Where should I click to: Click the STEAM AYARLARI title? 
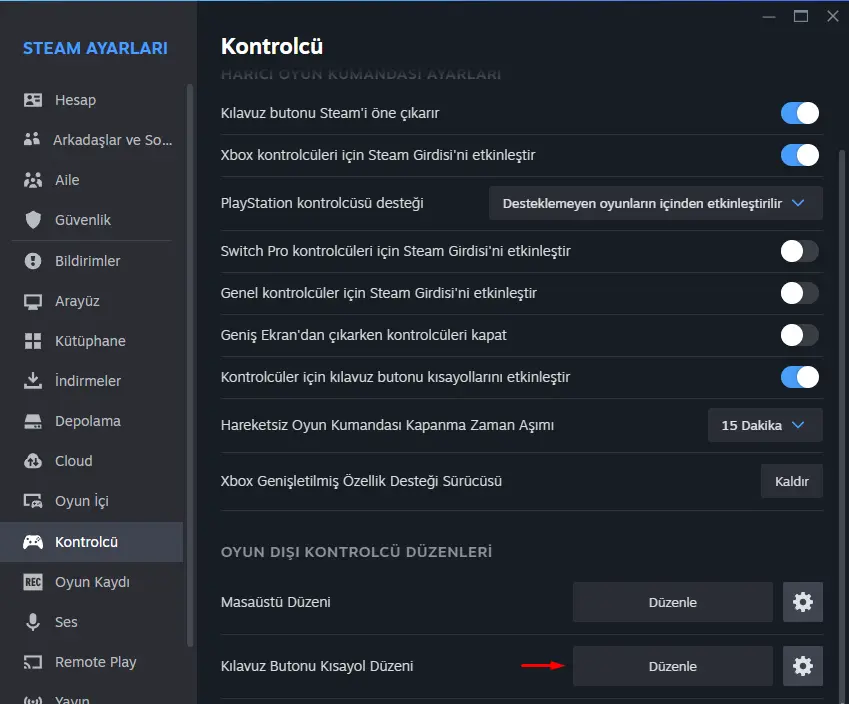click(x=95, y=48)
